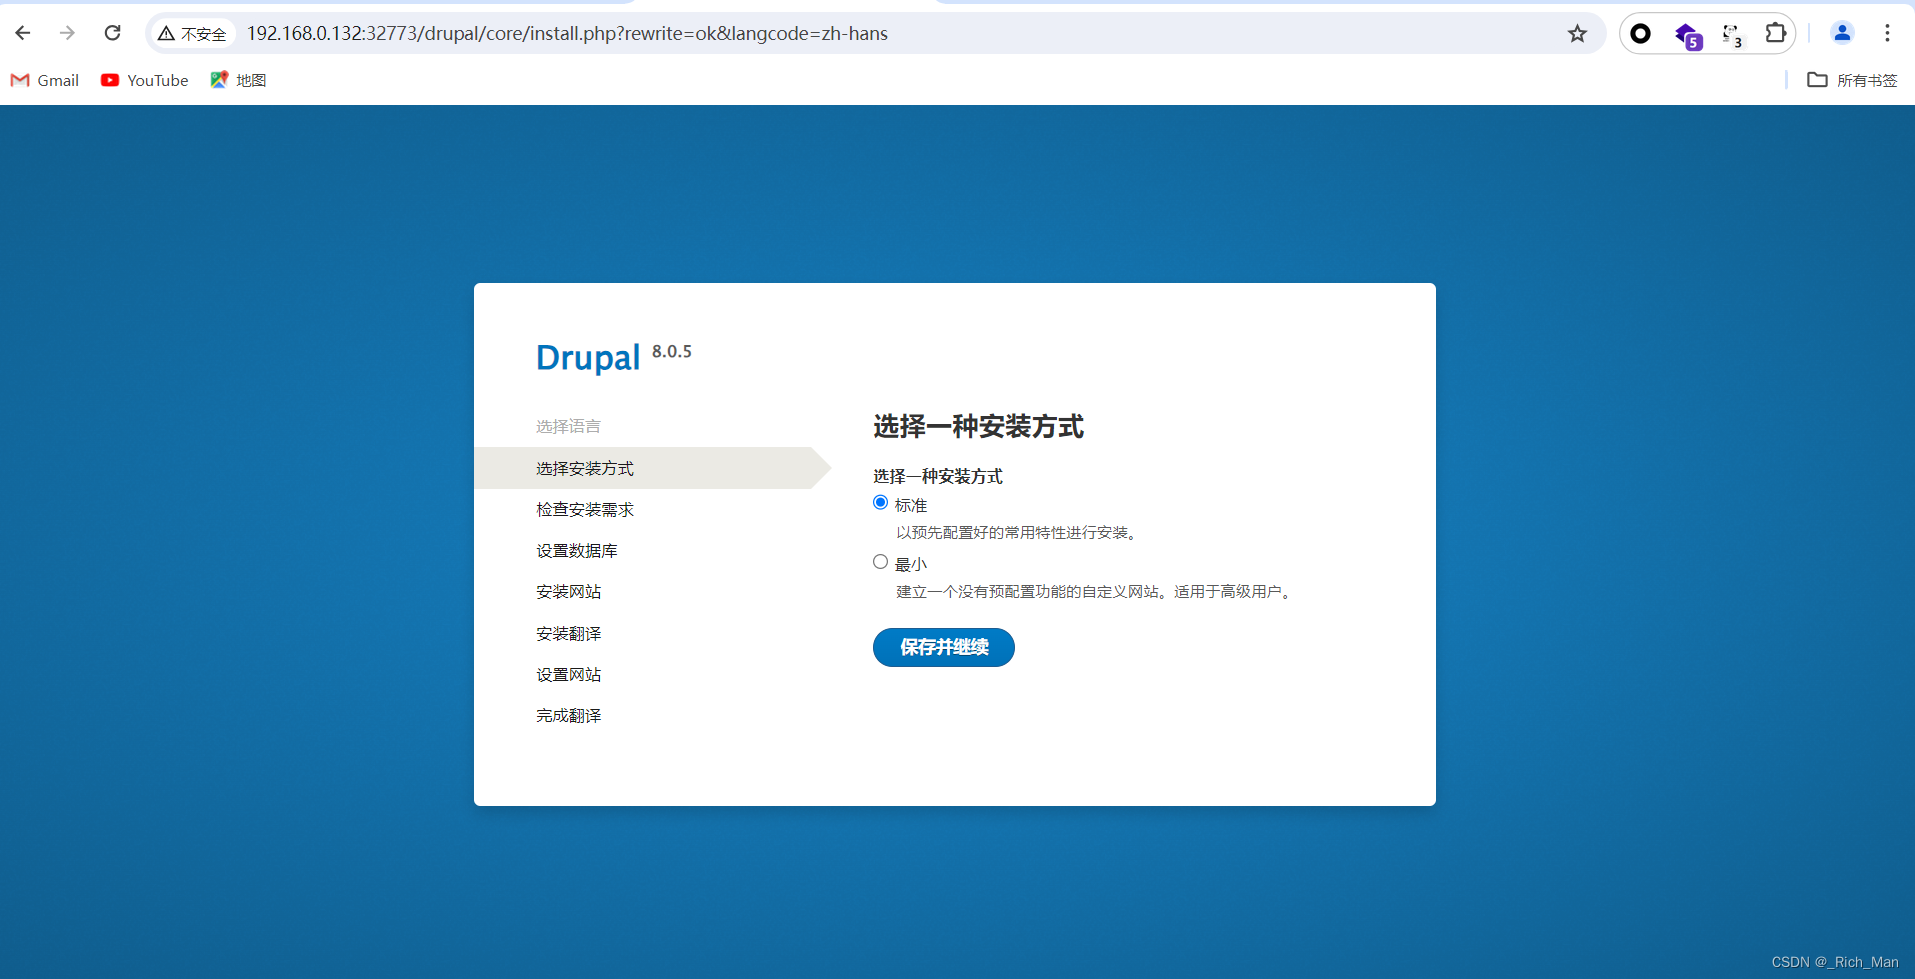Click the forward navigation arrow
The height and width of the screenshot is (979, 1915).
tap(67, 32)
